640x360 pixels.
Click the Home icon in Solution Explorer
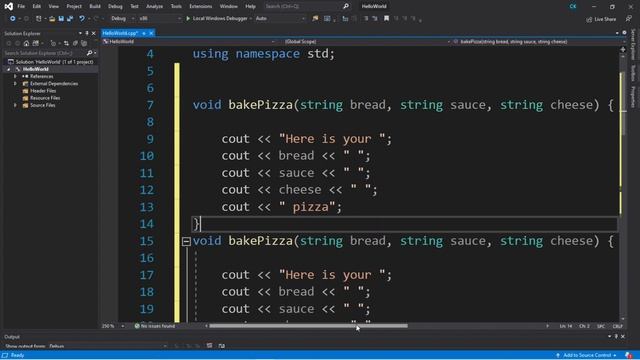pyautogui.click(x=26, y=43)
